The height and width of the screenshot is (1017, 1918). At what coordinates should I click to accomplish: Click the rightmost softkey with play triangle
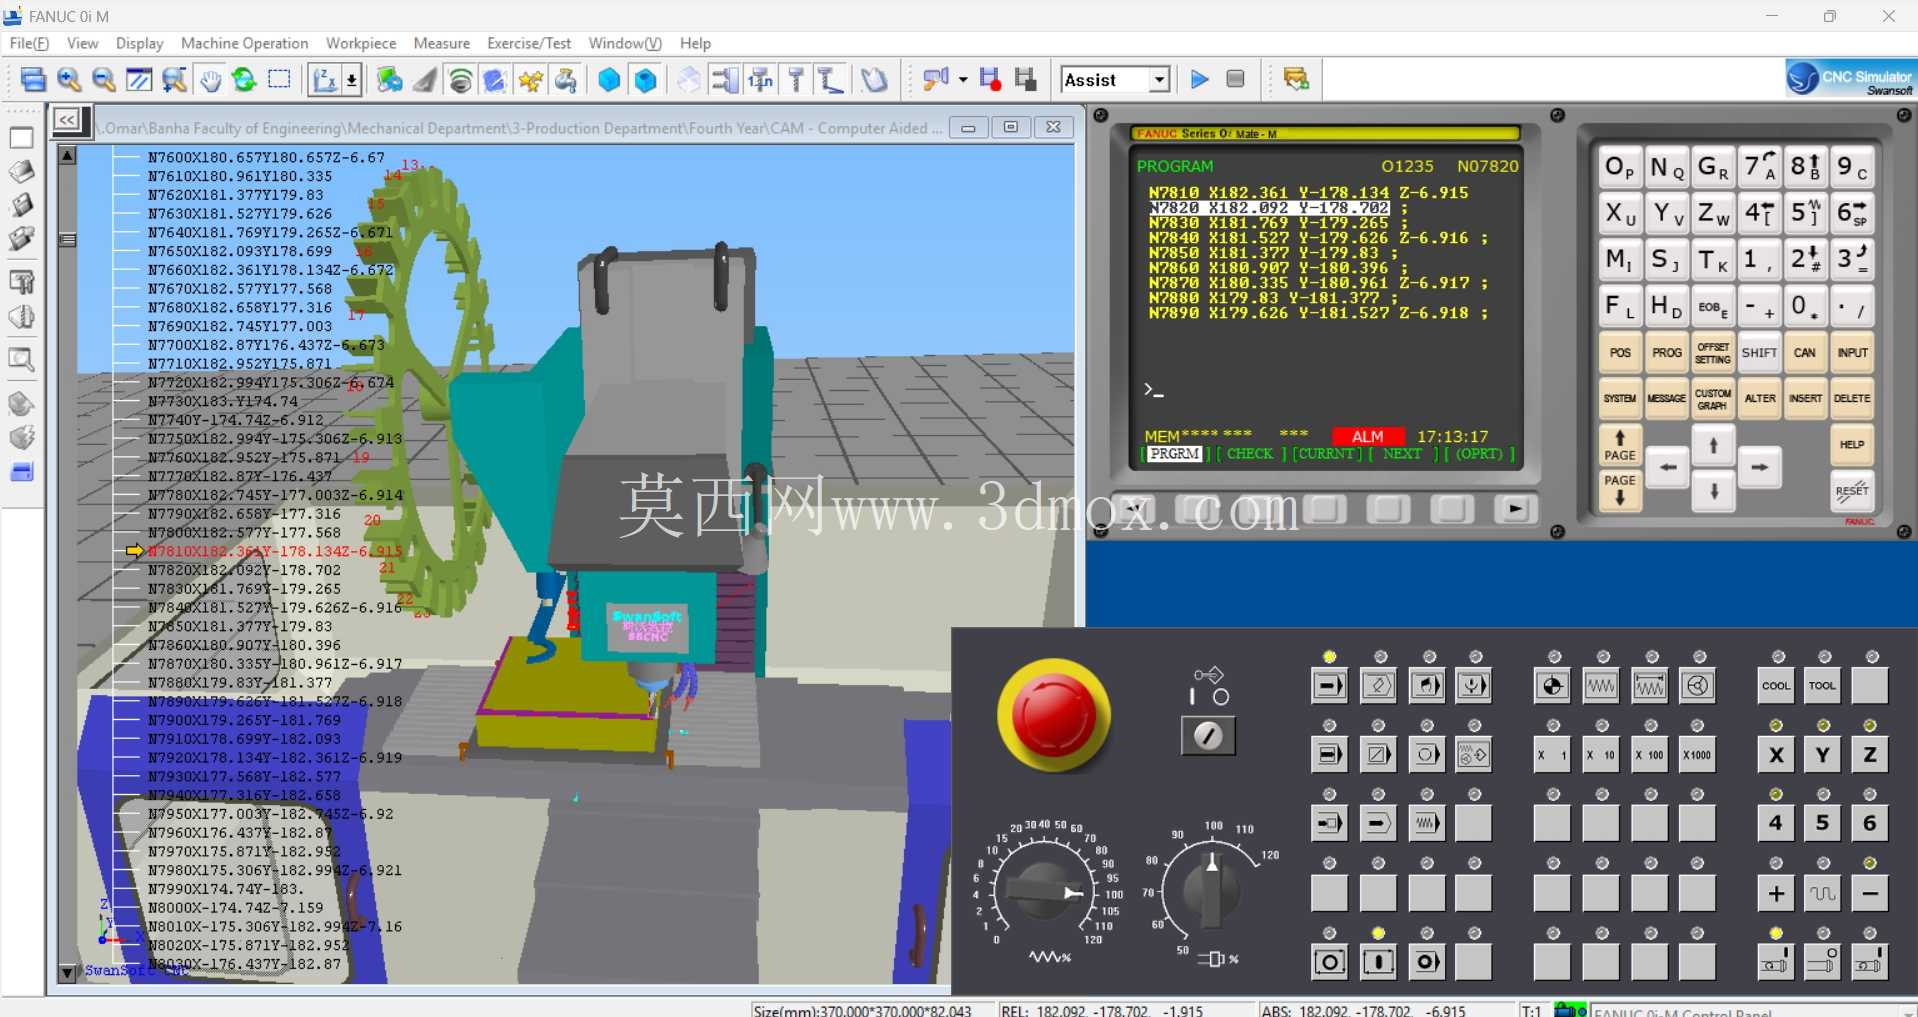[x=1515, y=509]
